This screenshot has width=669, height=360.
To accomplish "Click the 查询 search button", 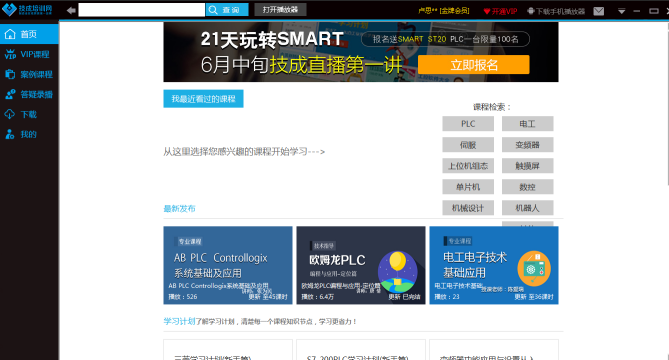I will (227, 10).
